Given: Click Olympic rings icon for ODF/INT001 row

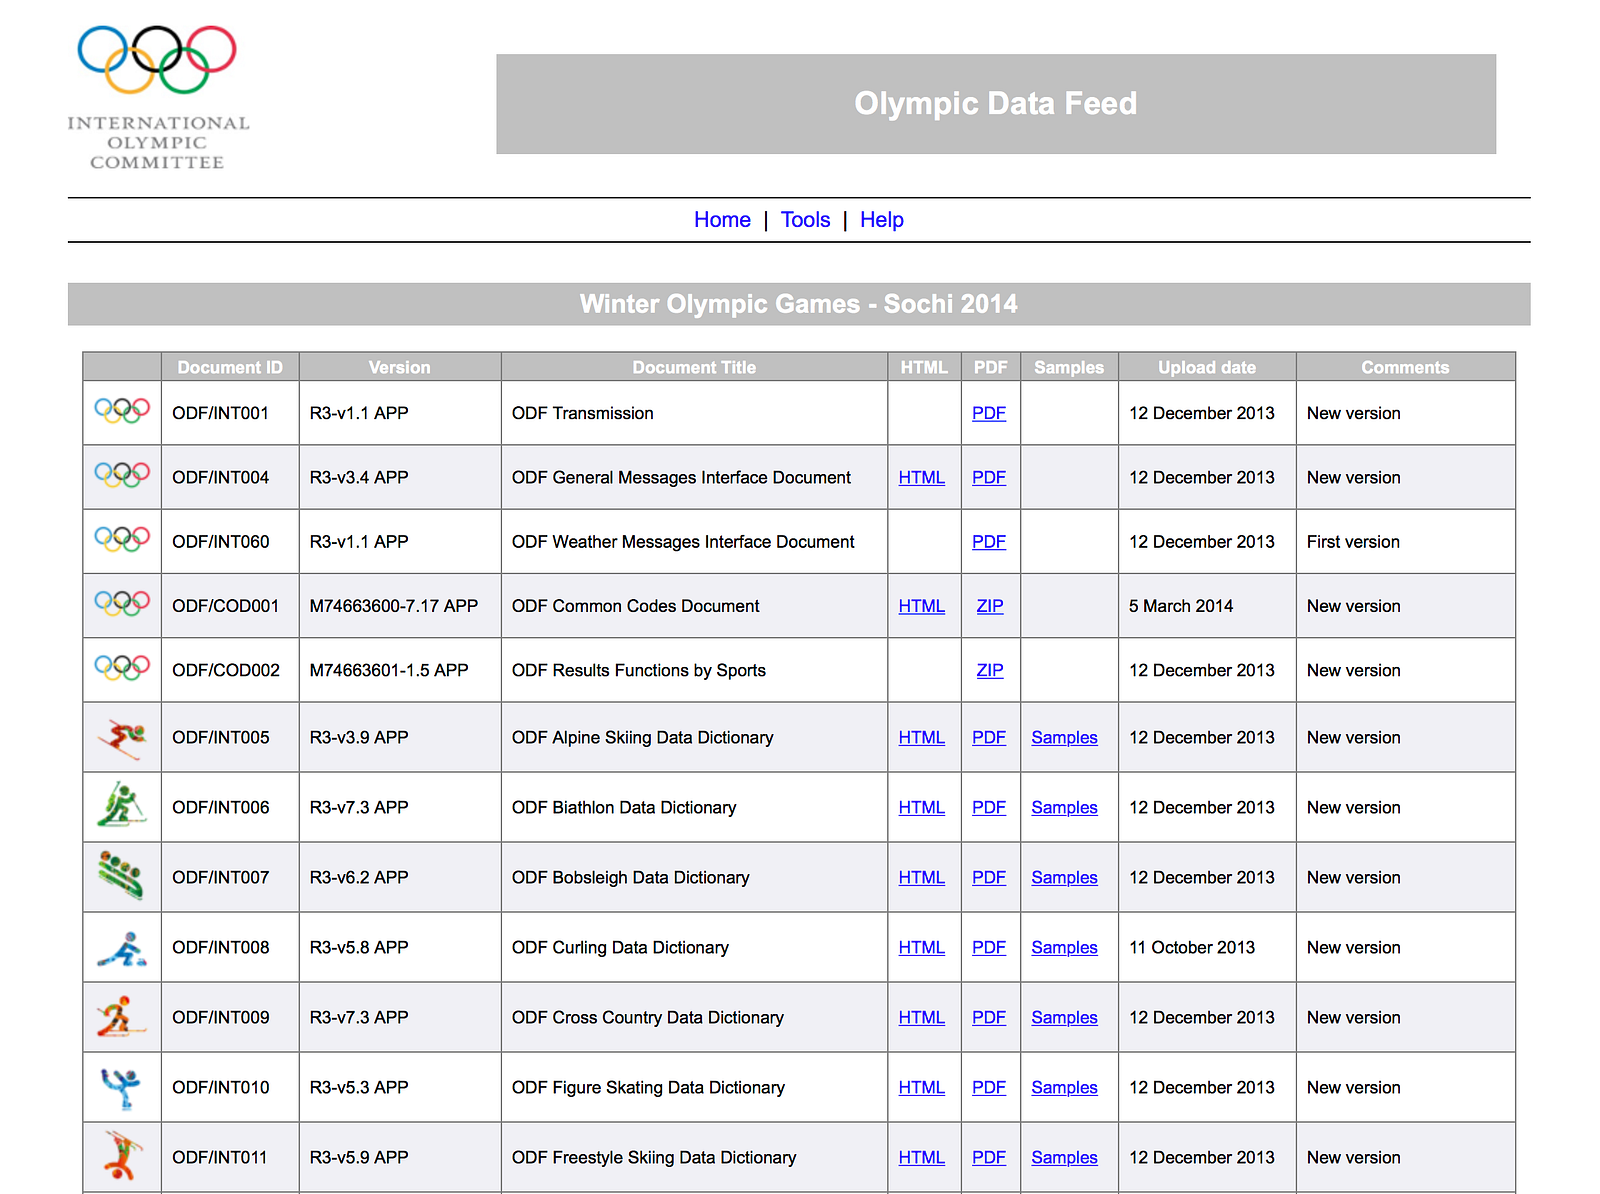Looking at the screenshot, I should tap(122, 411).
